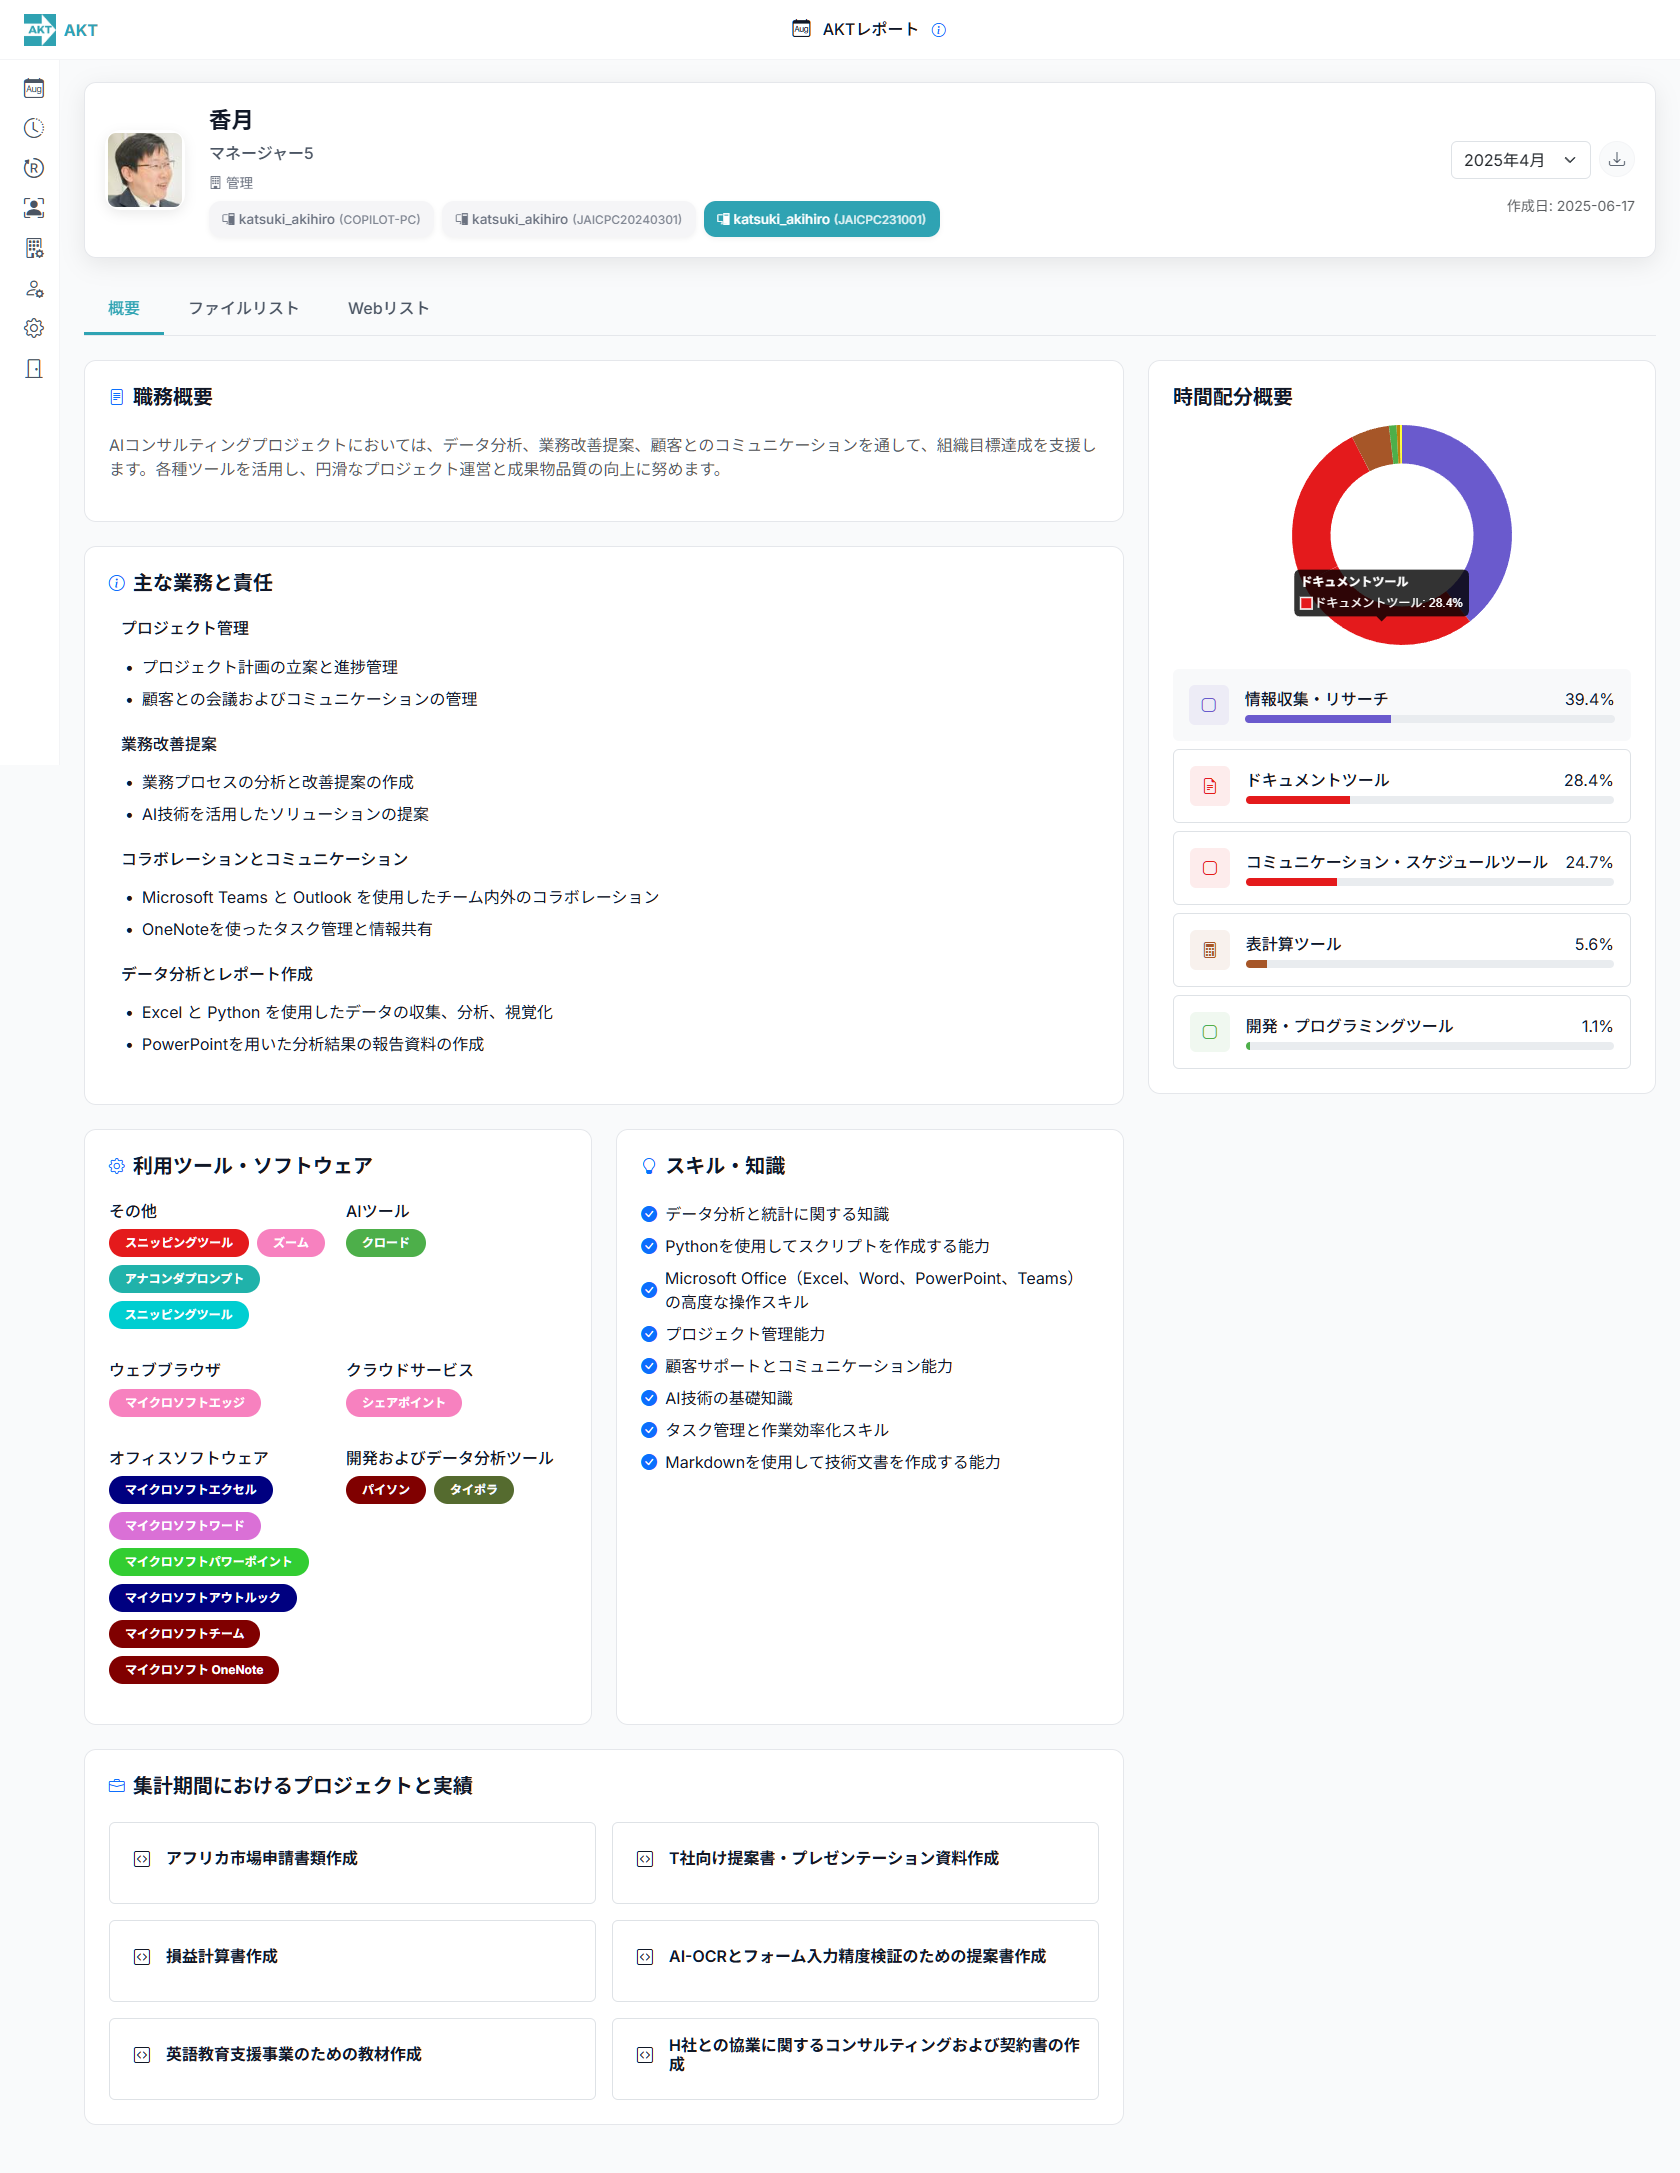Open the face recognition user icon

34,208
